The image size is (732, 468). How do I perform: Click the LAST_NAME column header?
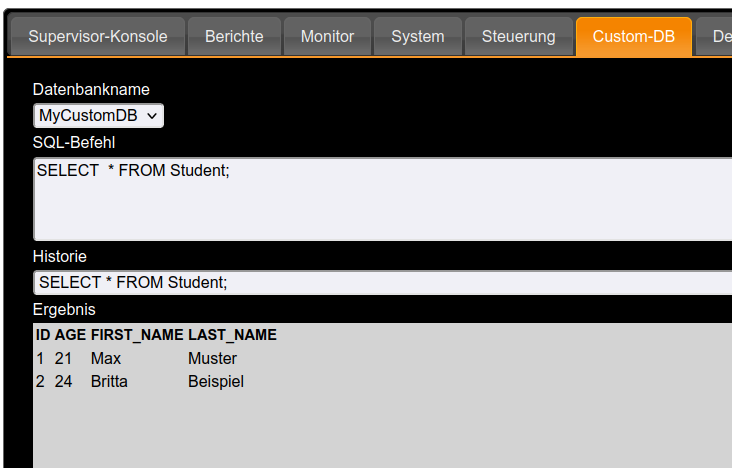point(232,335)
